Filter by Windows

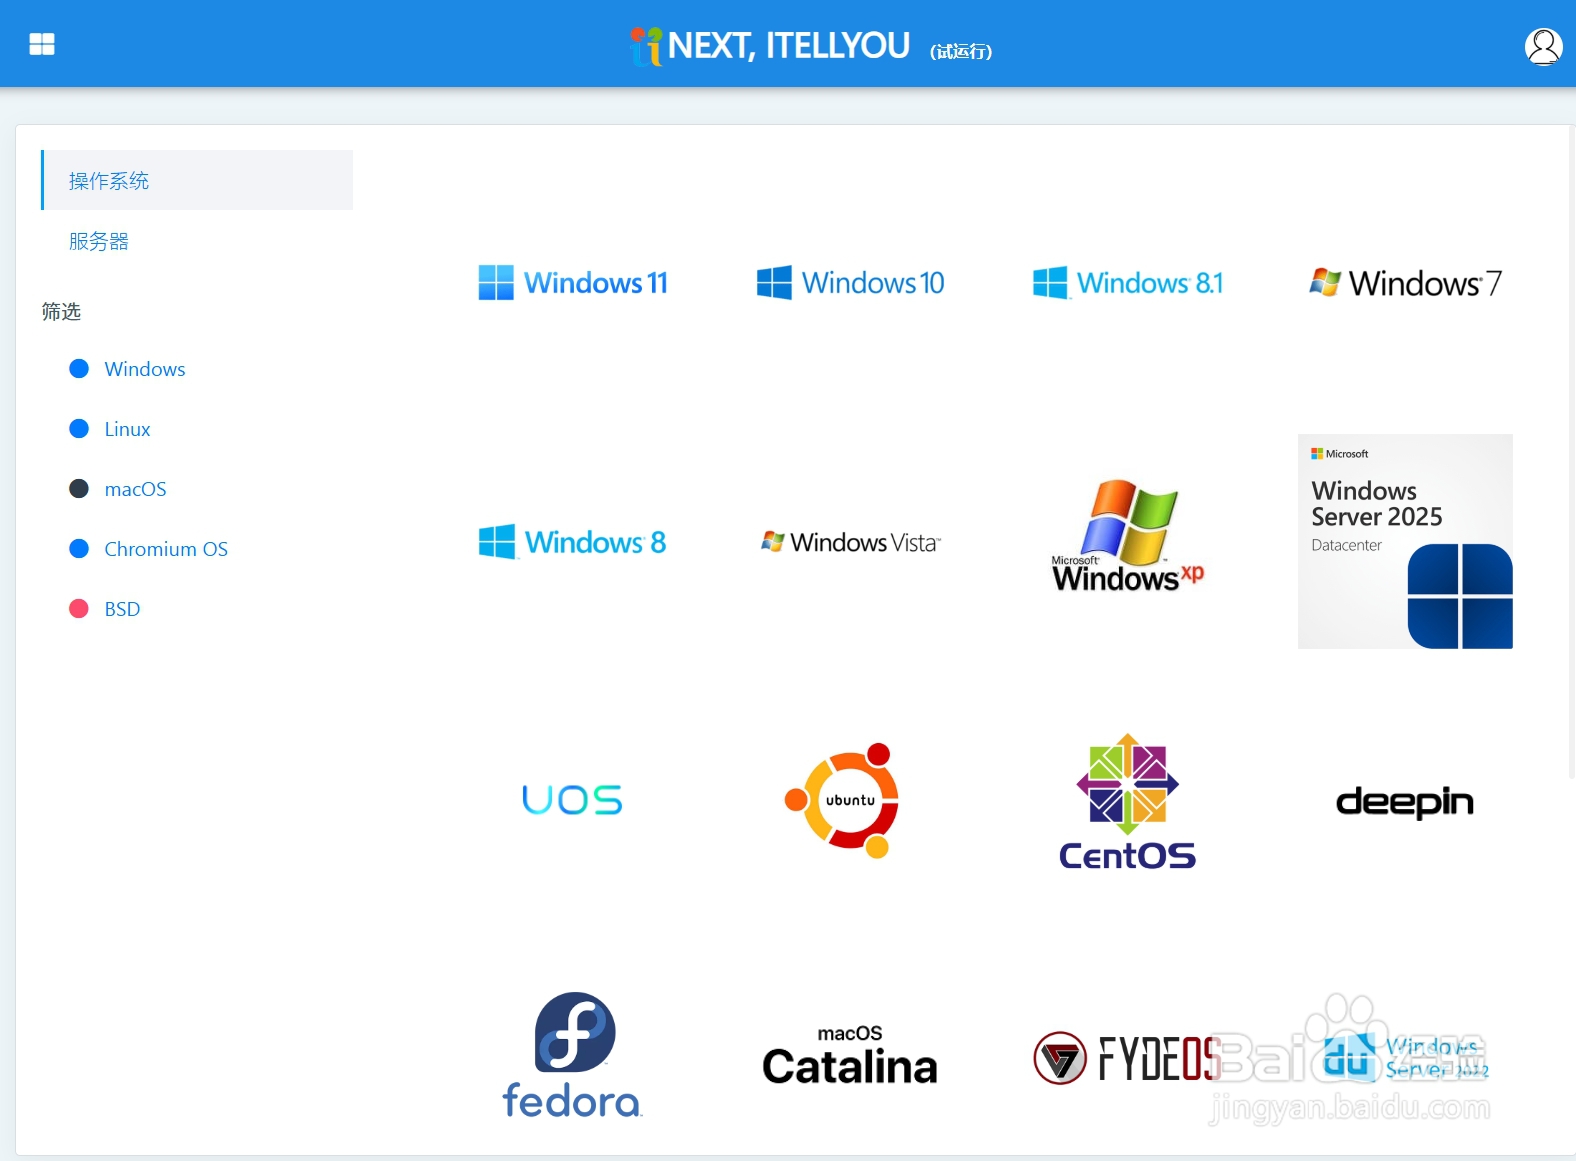coord(145,369)
